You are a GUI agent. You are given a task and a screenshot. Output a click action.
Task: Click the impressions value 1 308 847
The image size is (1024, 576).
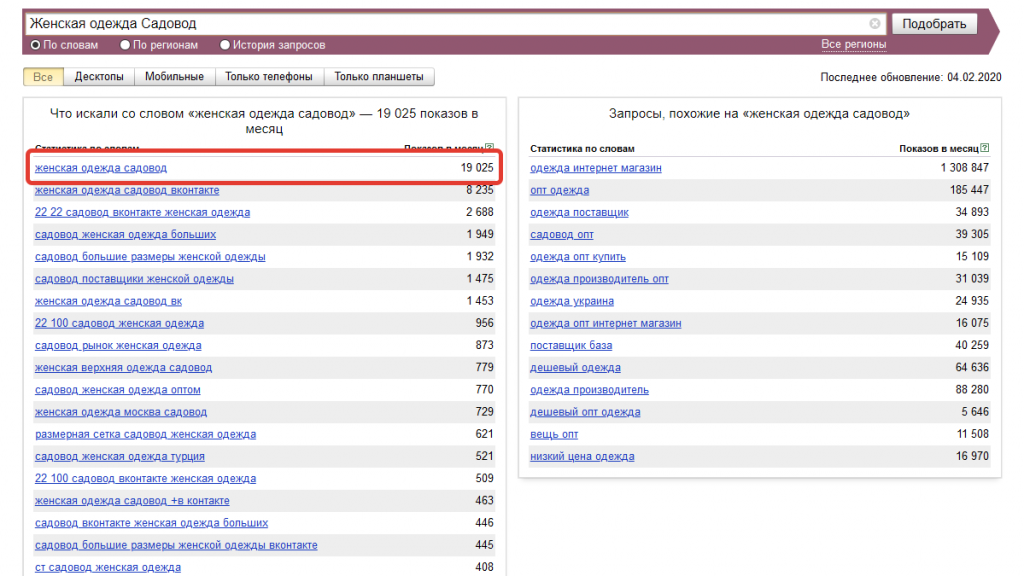click(965, 168)
